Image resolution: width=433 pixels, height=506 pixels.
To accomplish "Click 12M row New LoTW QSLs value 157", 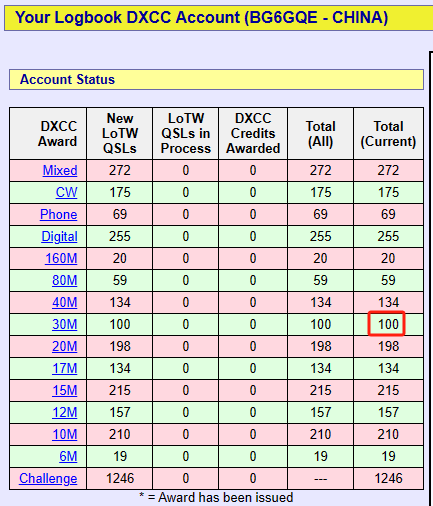I will [120, 412].
